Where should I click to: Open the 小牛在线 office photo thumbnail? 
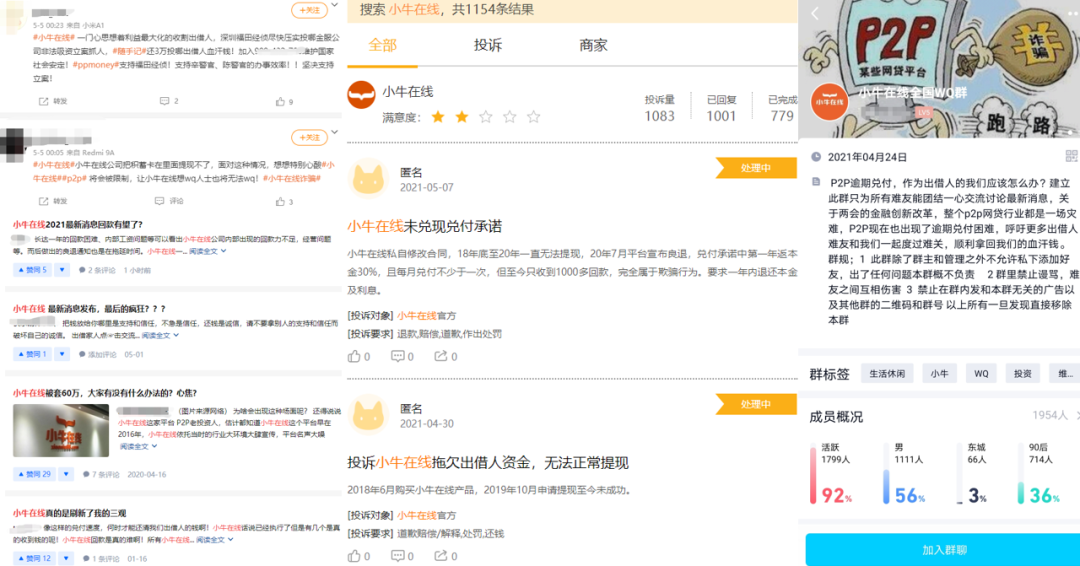point(59,431)
